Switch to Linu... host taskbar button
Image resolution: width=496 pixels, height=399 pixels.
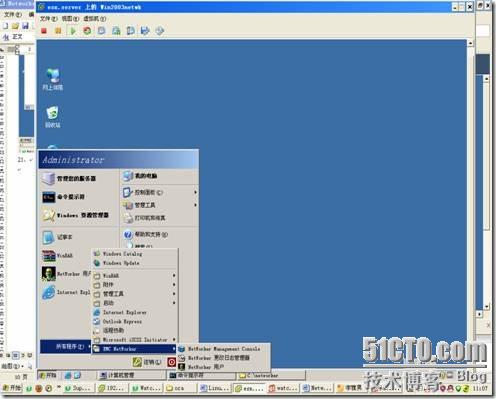(214, 388)
